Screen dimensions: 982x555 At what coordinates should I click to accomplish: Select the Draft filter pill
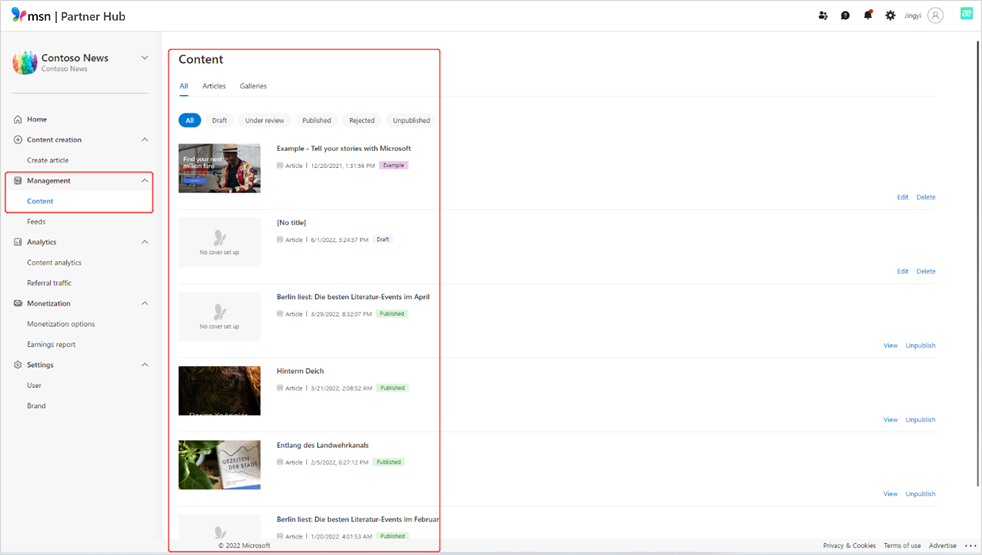219,120
